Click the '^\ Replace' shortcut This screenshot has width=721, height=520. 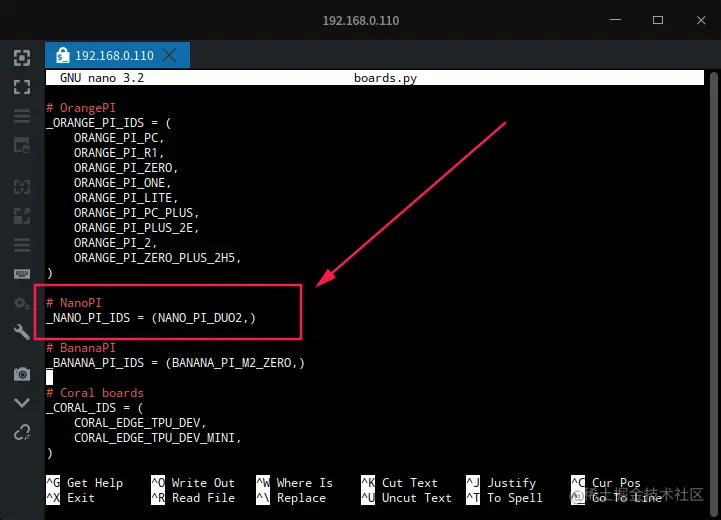point(291,498)
